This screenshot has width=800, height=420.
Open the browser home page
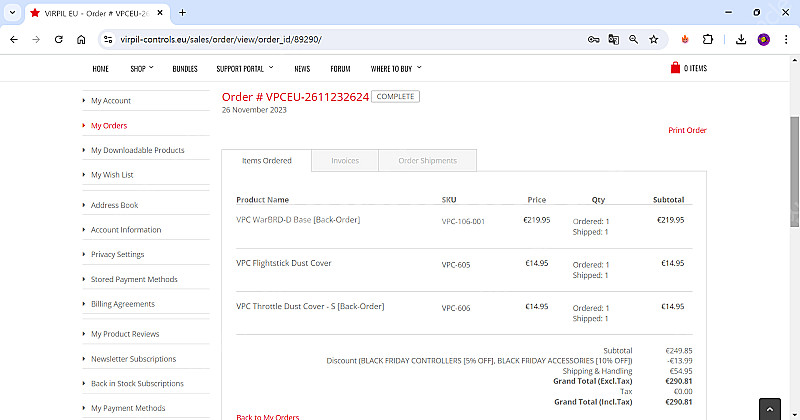81,39
